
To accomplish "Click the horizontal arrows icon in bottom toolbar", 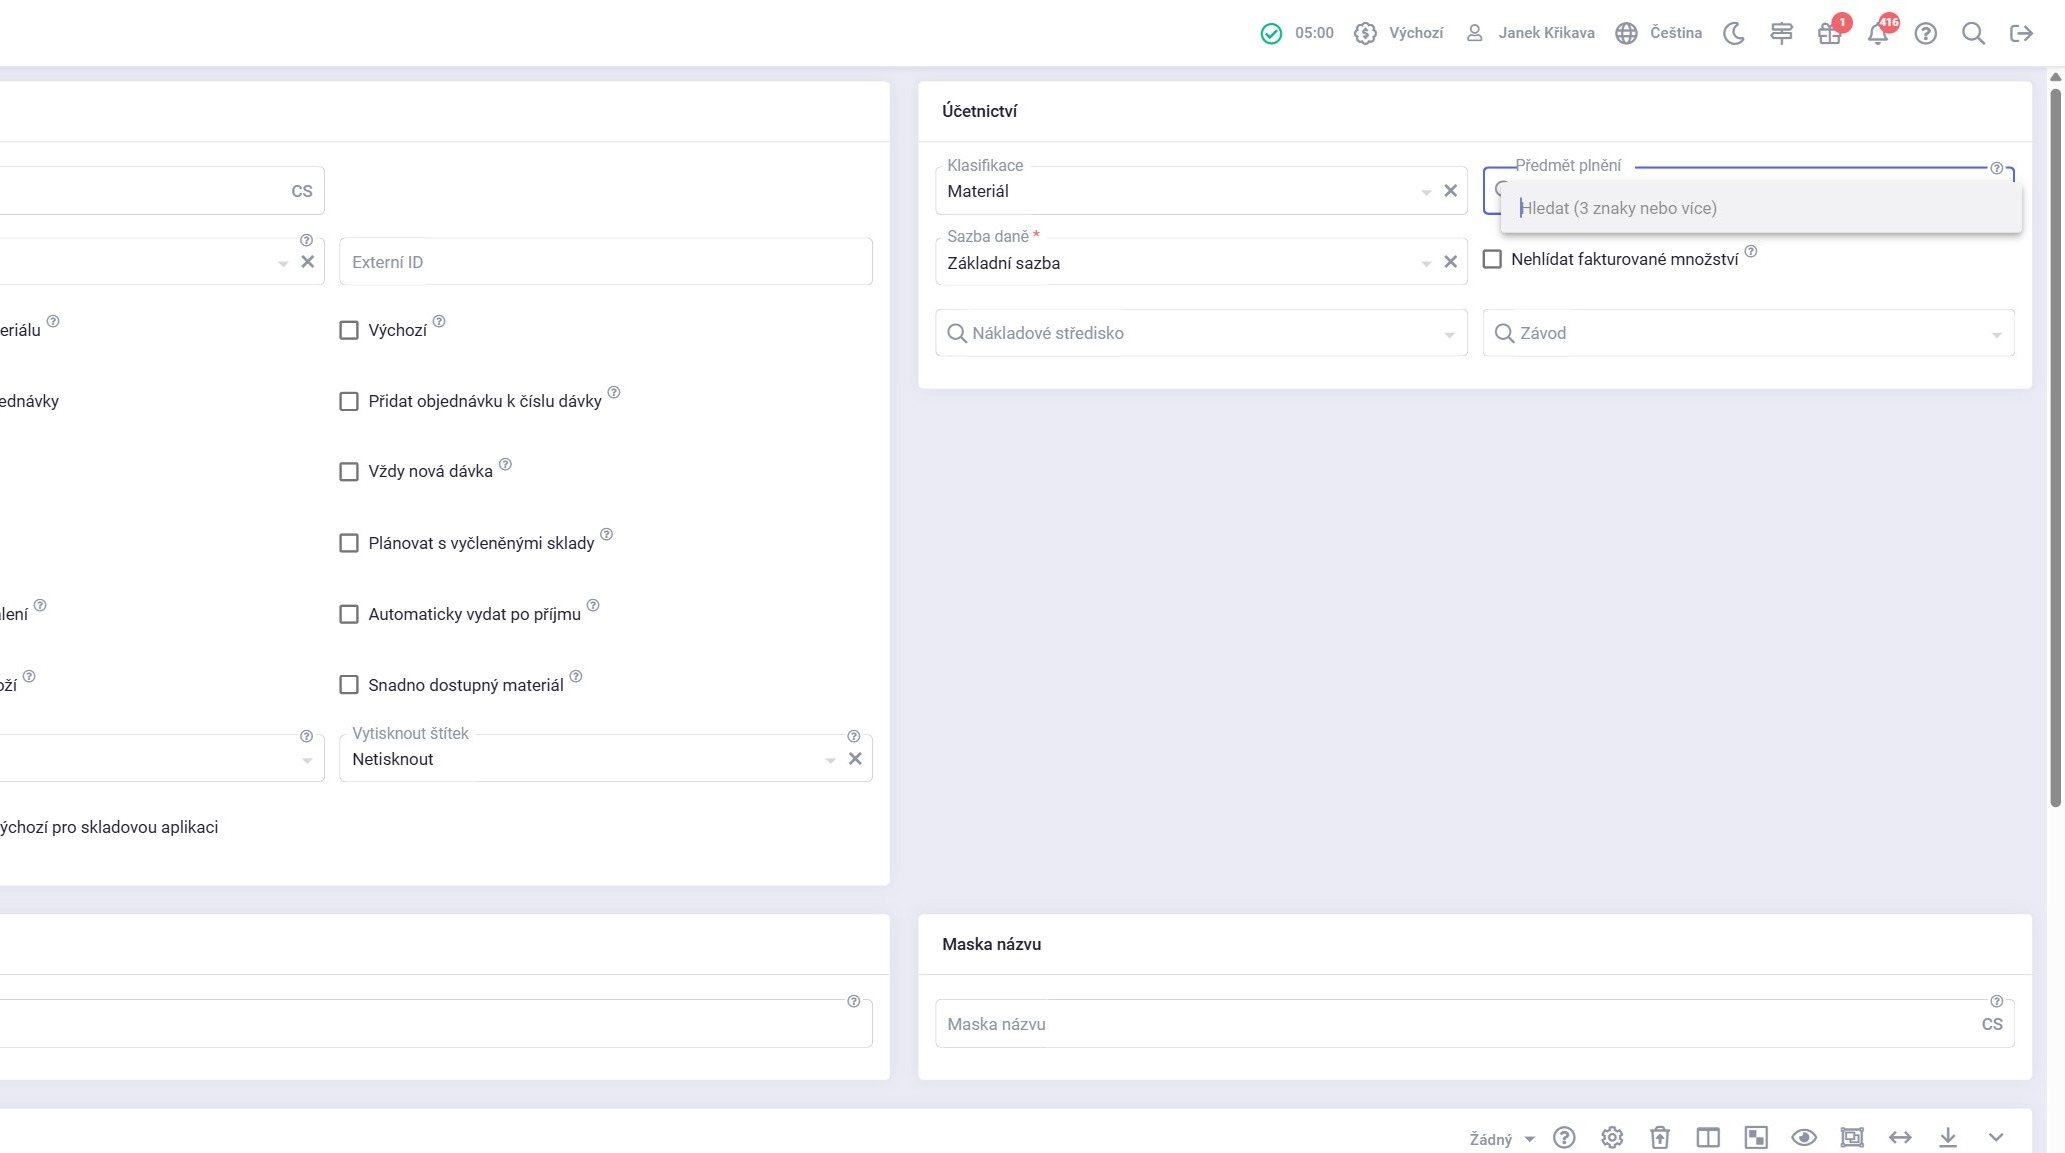I will pyautogui.click(x=1899, y=1137).
